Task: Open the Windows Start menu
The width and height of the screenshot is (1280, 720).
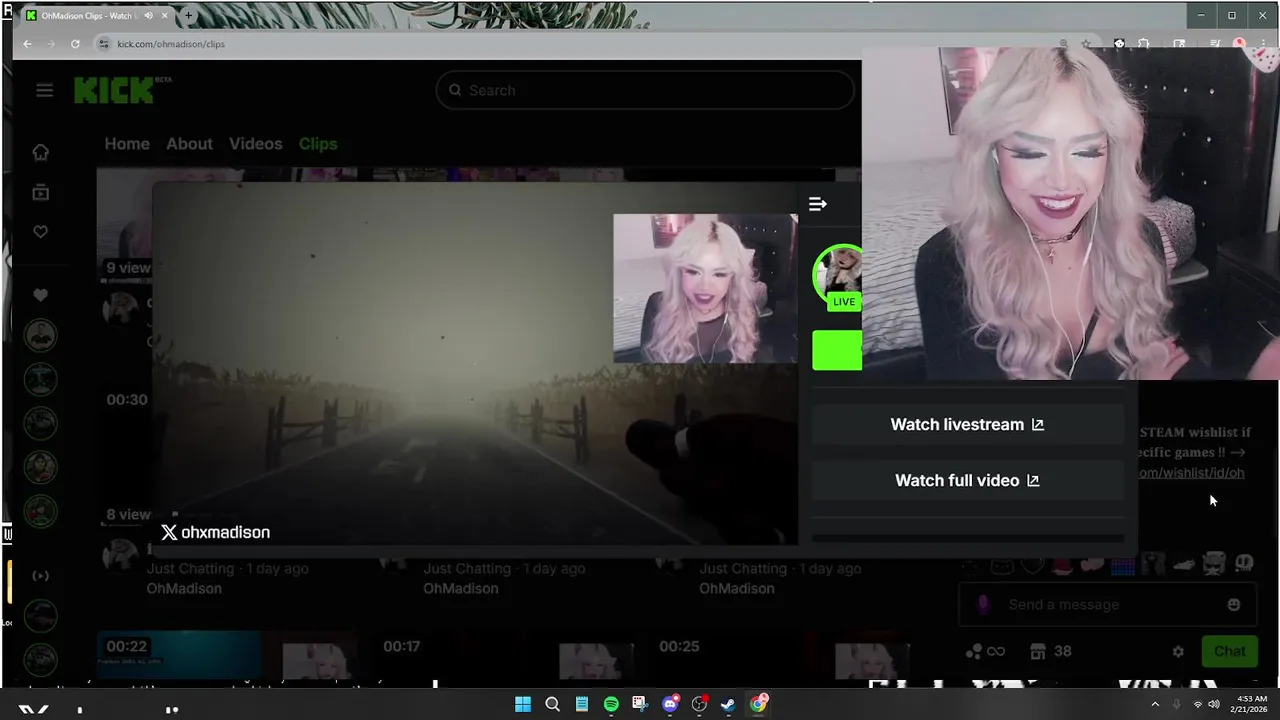Action: pos(523,704)
